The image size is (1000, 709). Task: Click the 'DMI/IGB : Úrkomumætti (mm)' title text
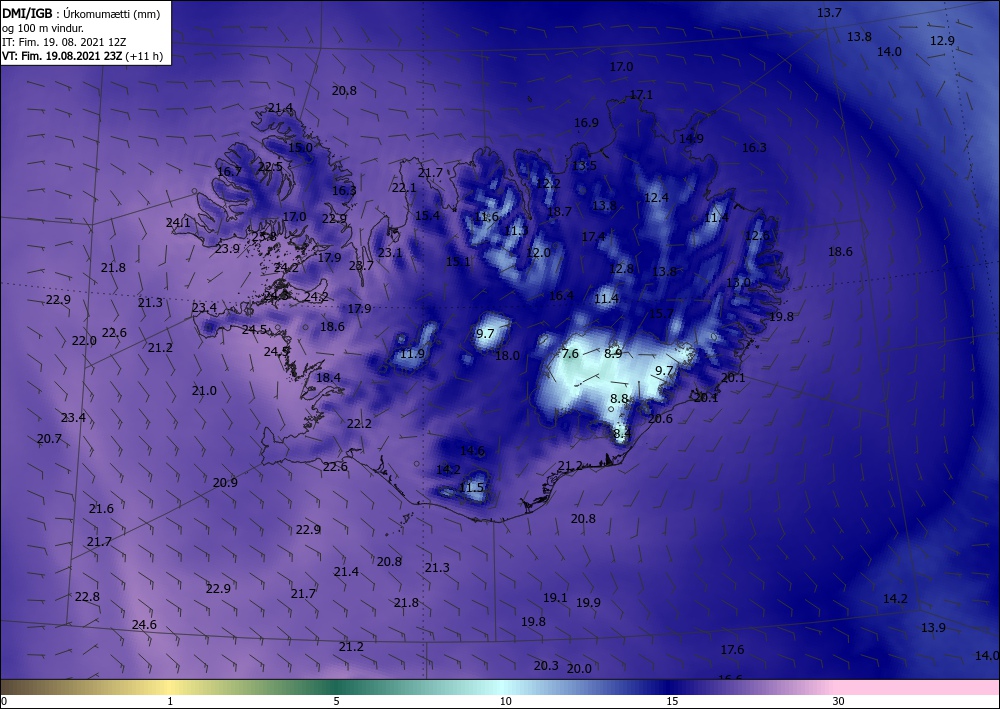pyautogui.click(x=81, y=14)
